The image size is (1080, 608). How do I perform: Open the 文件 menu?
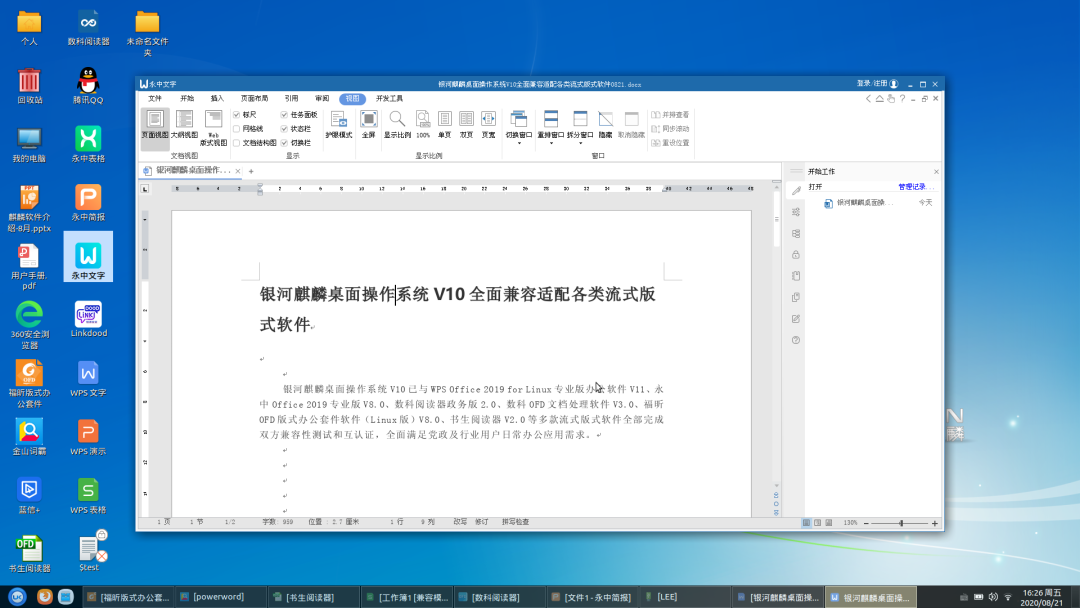pyautogui.click(x=155, y=98)
